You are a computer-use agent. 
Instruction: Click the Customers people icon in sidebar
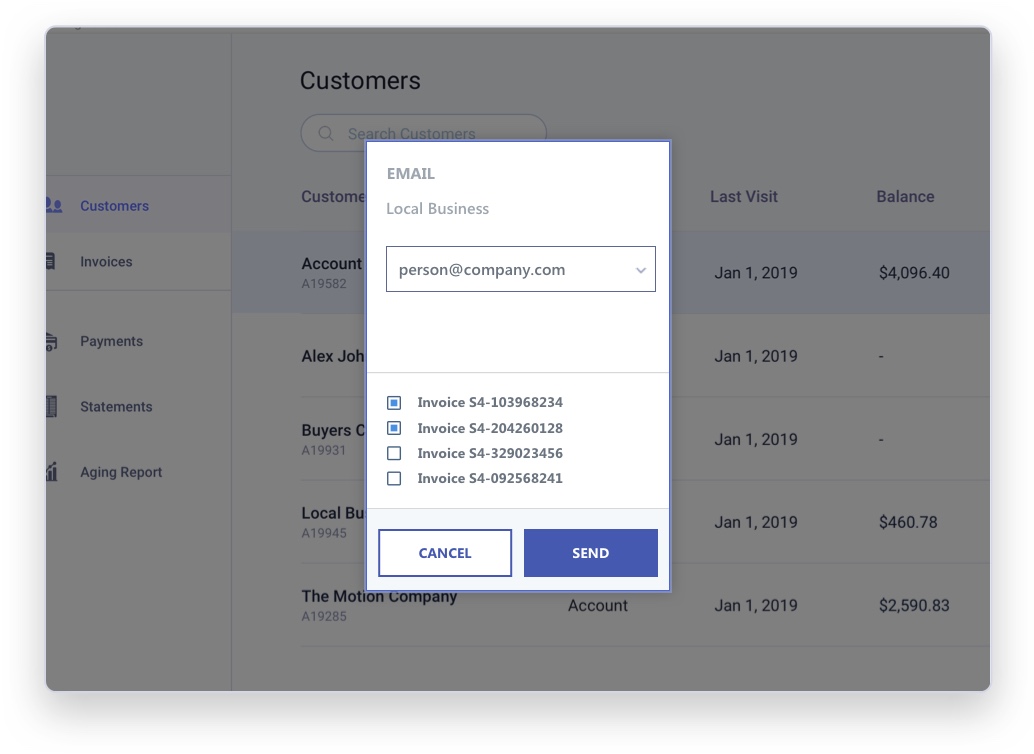click(x=54, y=205)
